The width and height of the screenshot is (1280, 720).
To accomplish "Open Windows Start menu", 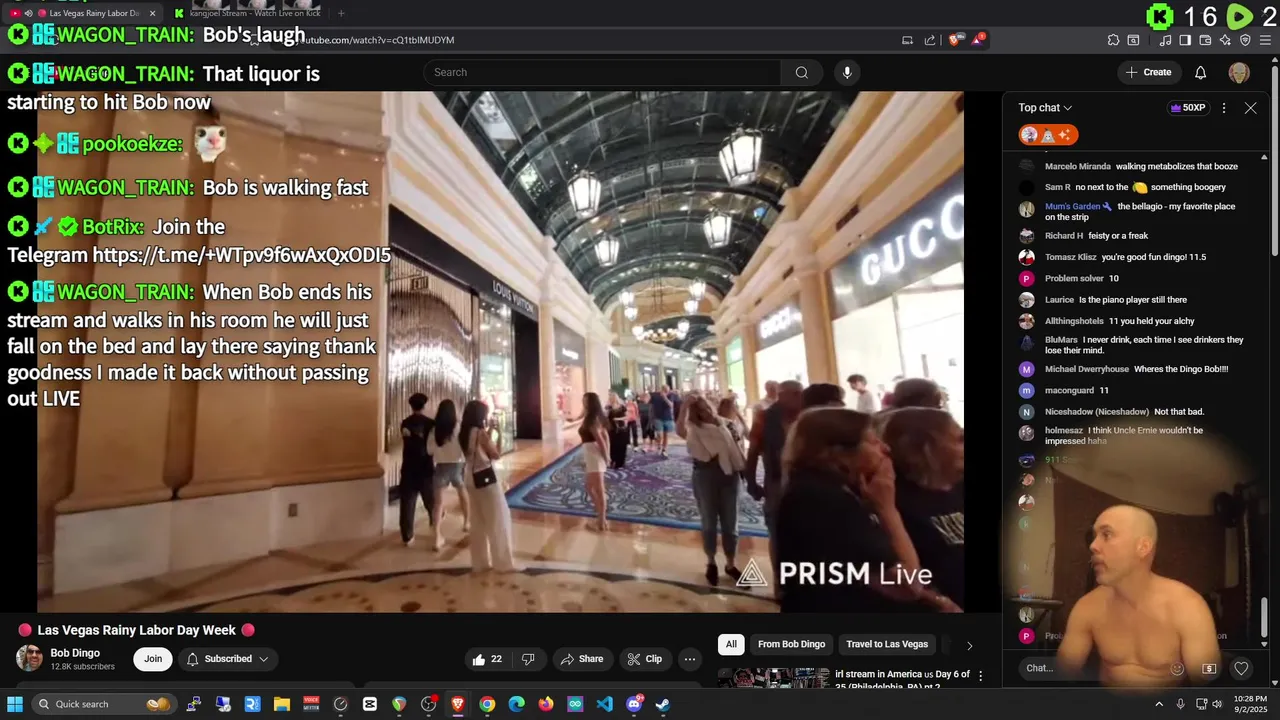I will point(15,704).
